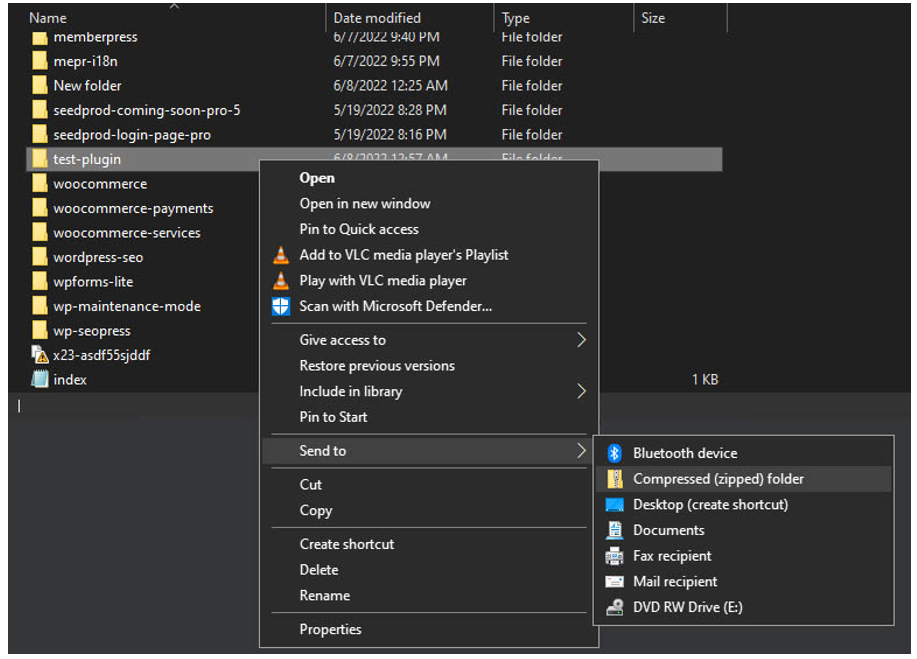Click the Mail recipient envelope icon
This screenshot has width=917, height=659.
615,582
